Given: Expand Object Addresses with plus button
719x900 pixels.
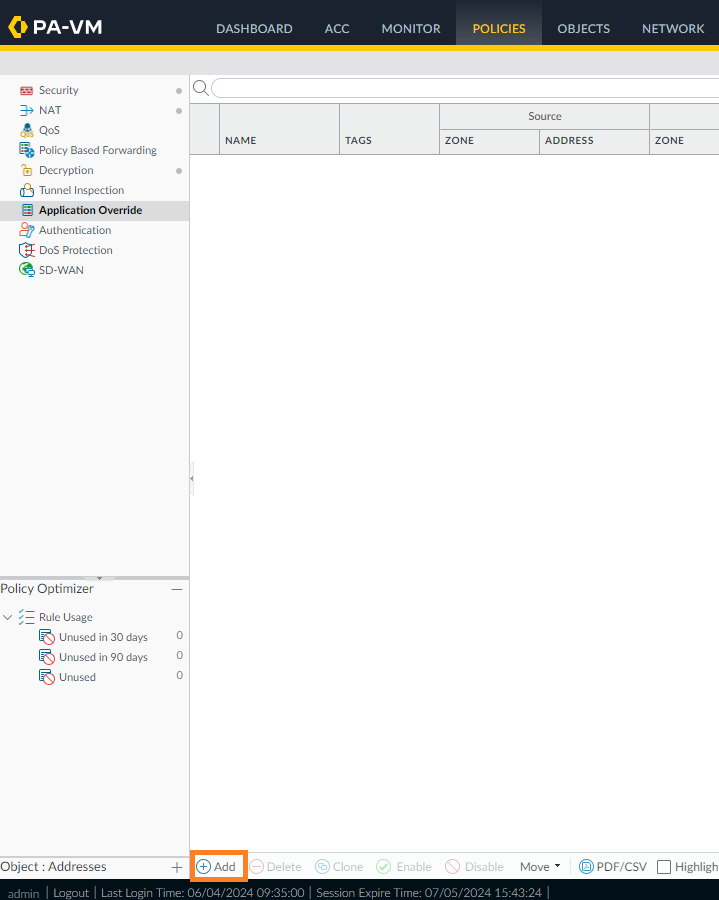Looking at the screenshot, I should 177,867.
